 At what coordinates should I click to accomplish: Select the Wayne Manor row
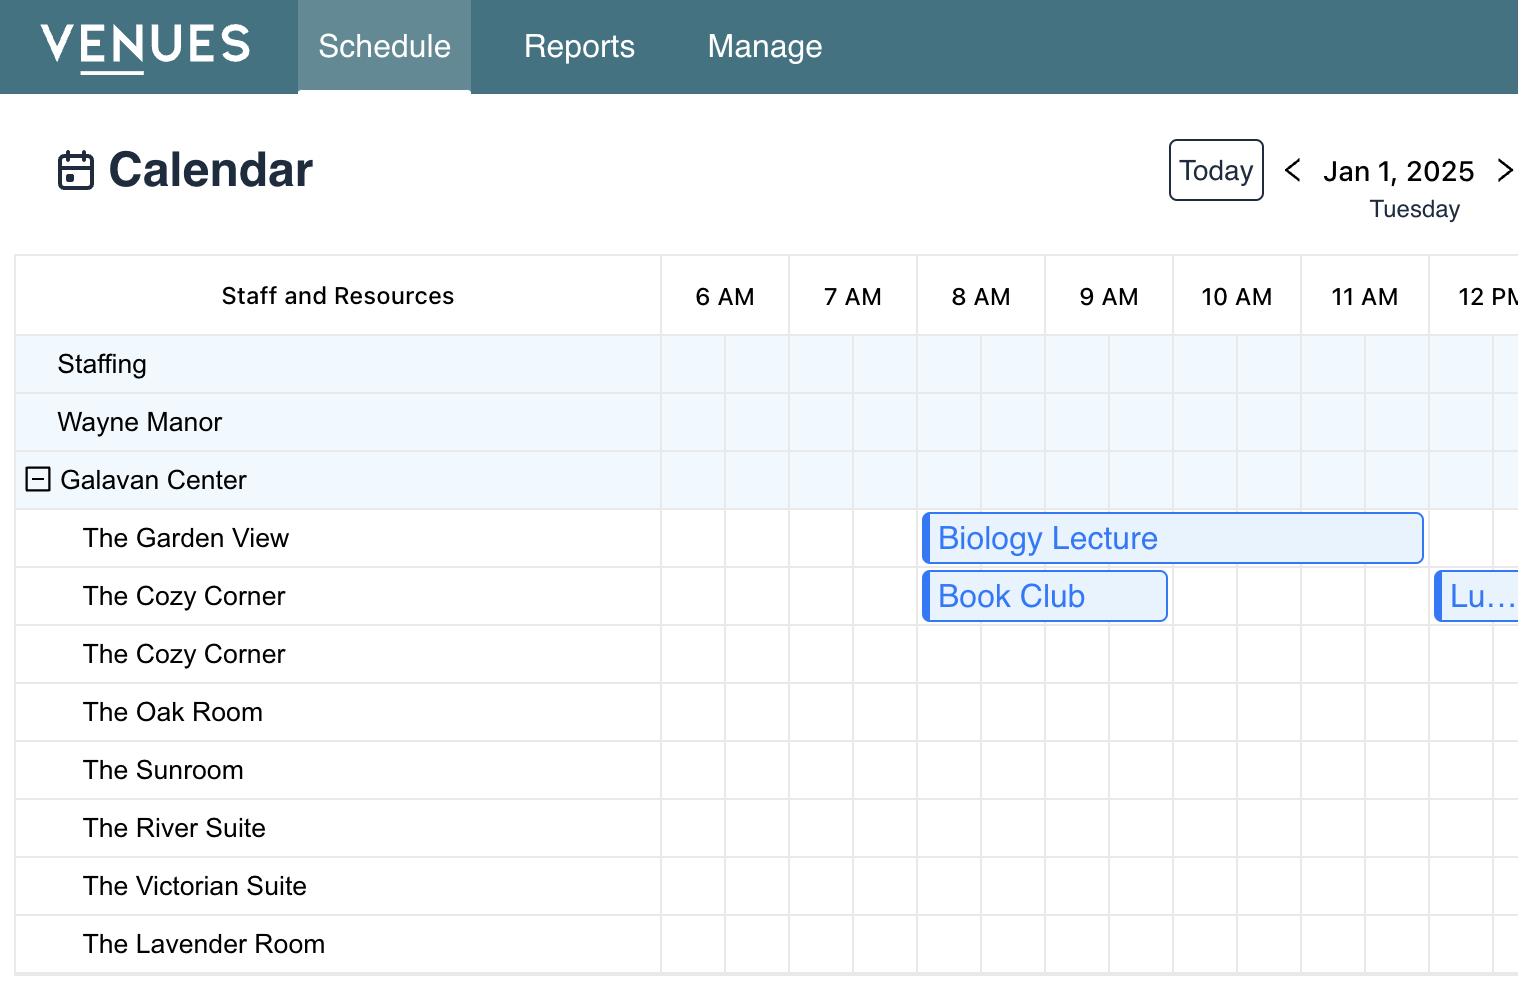pyautogui.click(x=140, y=422)
